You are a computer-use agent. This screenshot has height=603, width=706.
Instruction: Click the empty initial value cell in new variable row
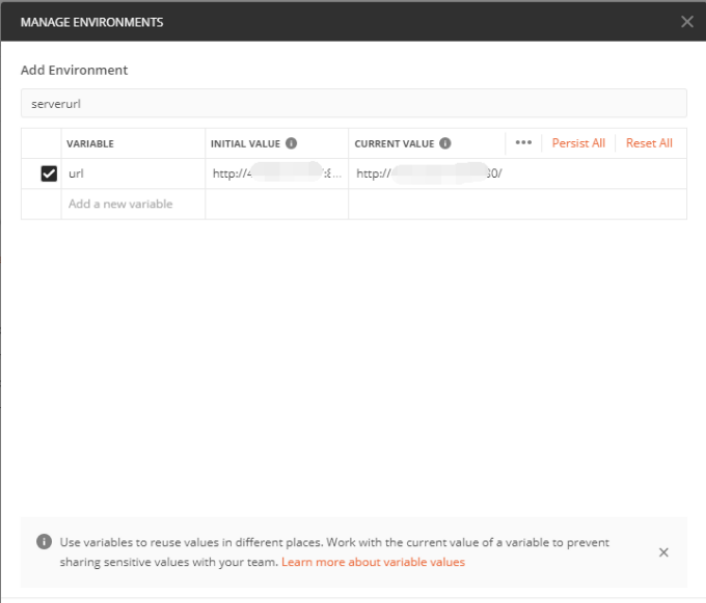277,204
